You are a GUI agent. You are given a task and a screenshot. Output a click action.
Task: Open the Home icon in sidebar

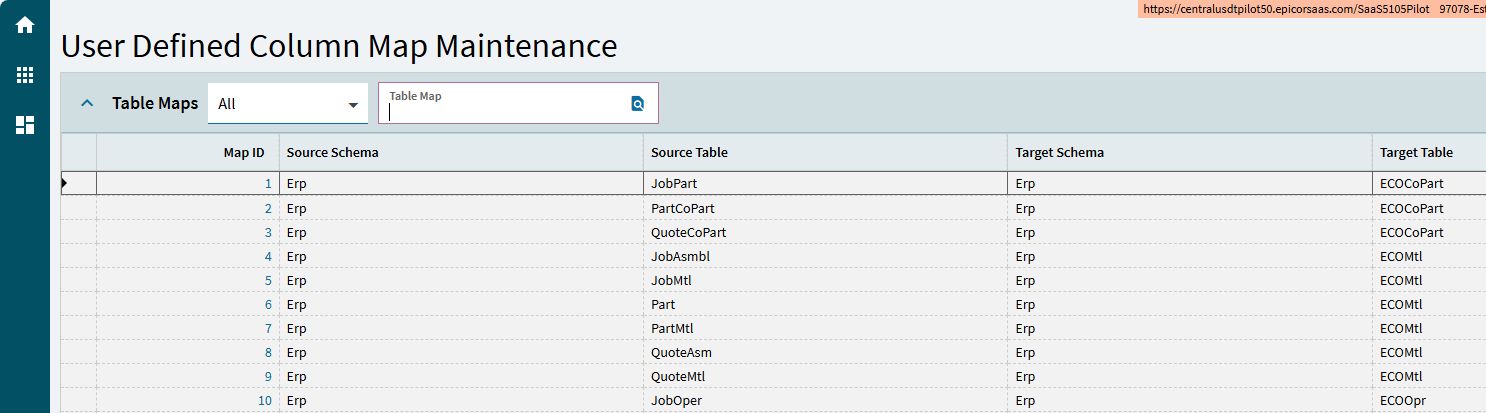coord(25,25)
